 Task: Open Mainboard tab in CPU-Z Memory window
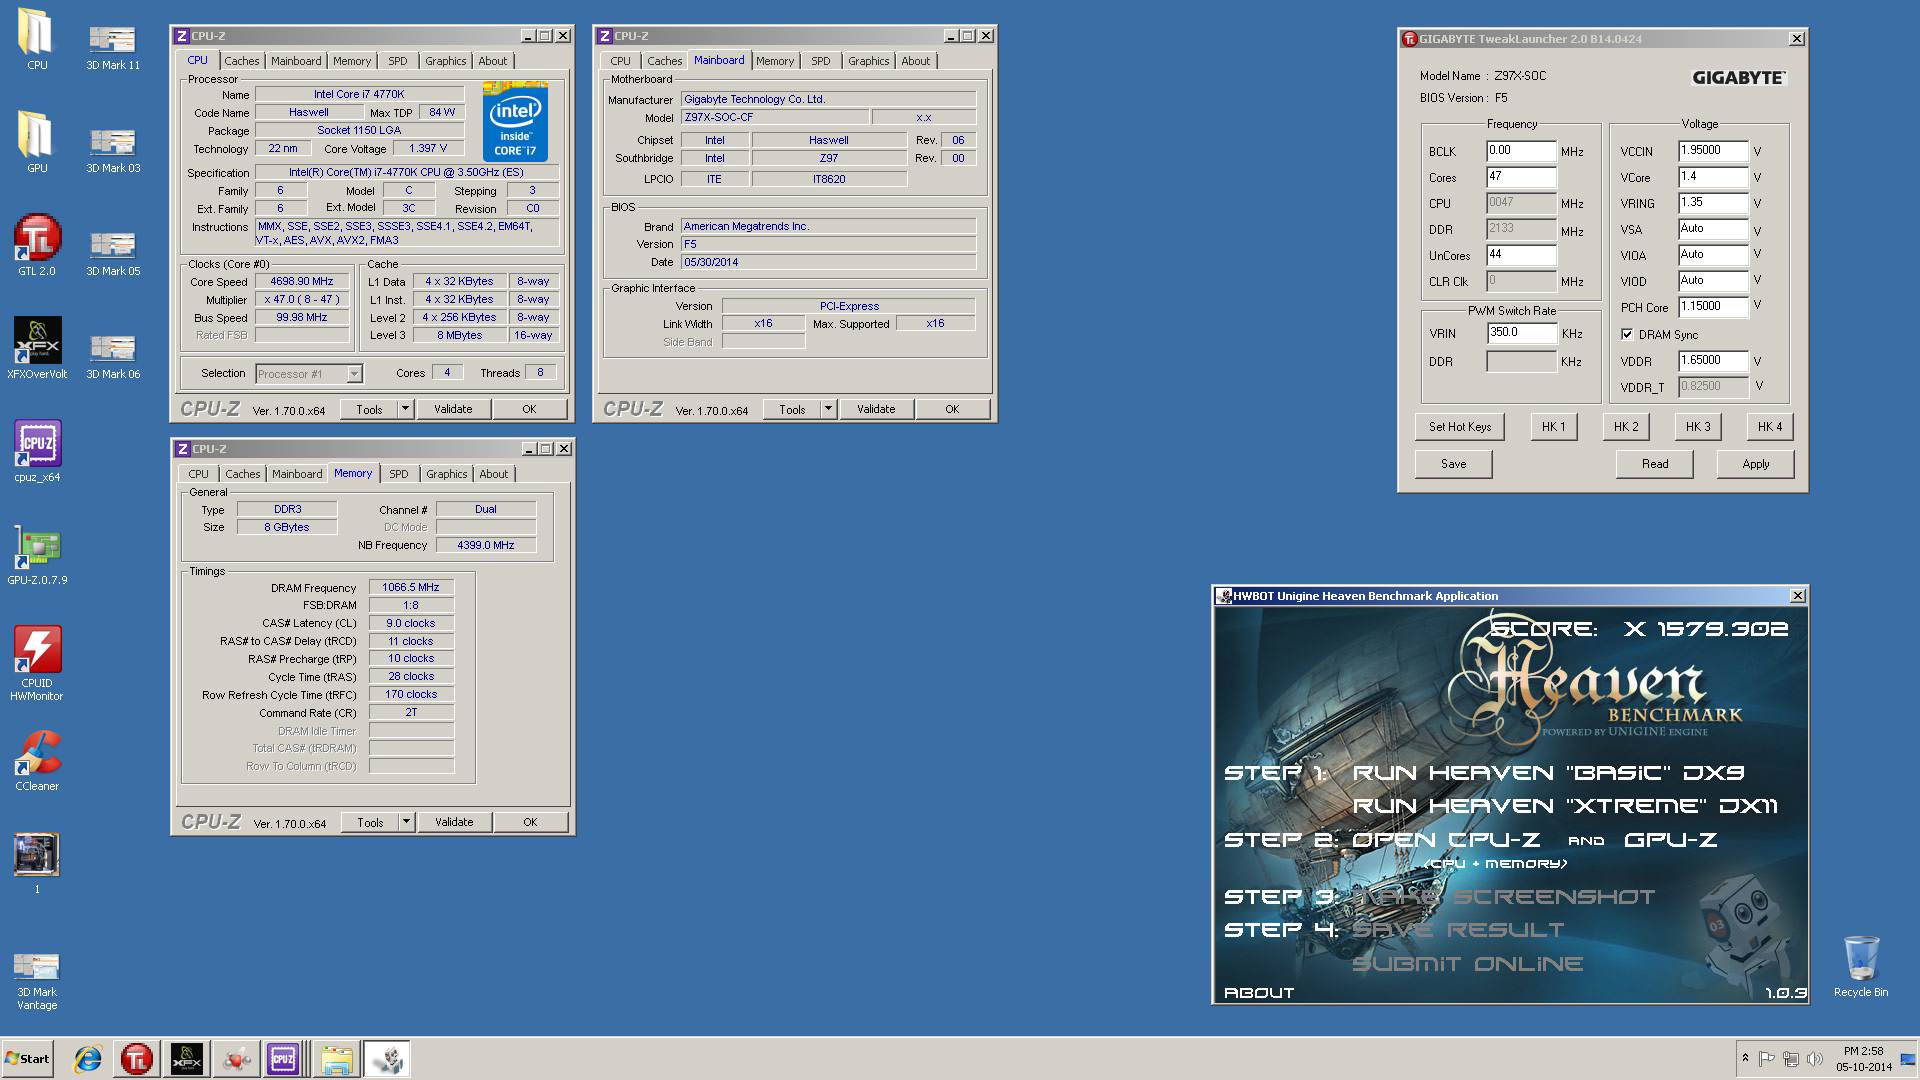coord(297,474)
